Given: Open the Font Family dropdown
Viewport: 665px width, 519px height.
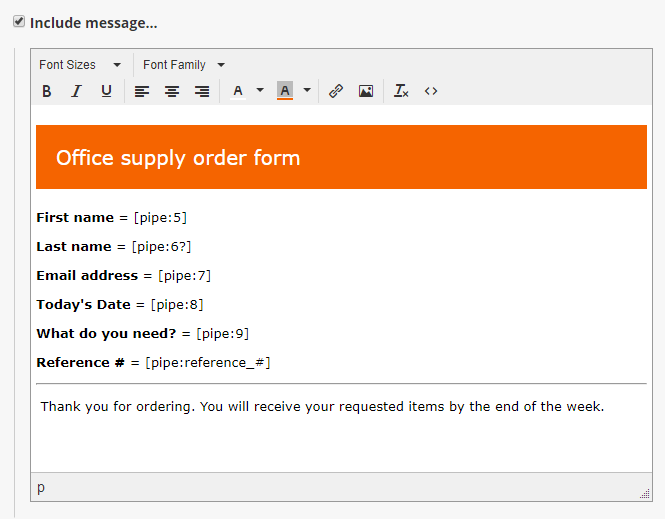Looking at the screenshot, I should coord(184,65).
